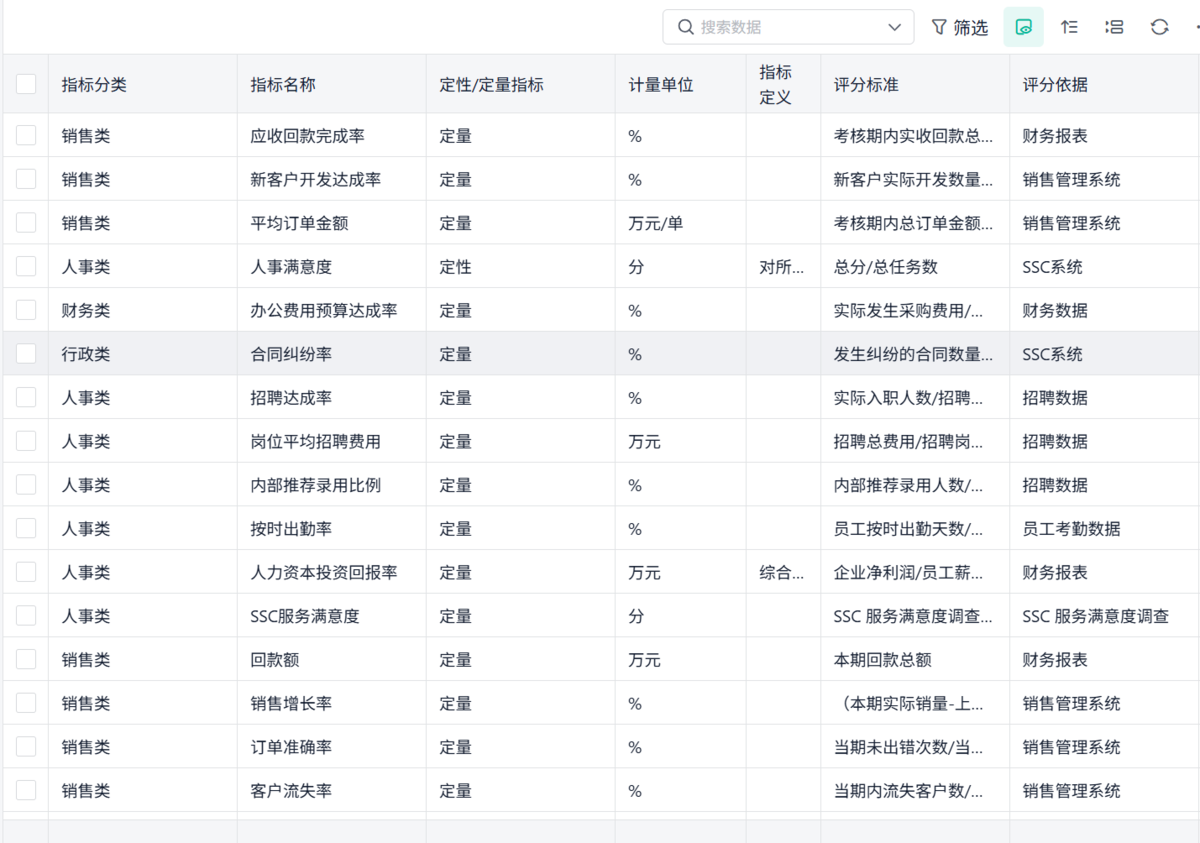Select the 新客户开发达成率 cell
This screenshot has width=1200, height=843.
(x=332, y=179)
